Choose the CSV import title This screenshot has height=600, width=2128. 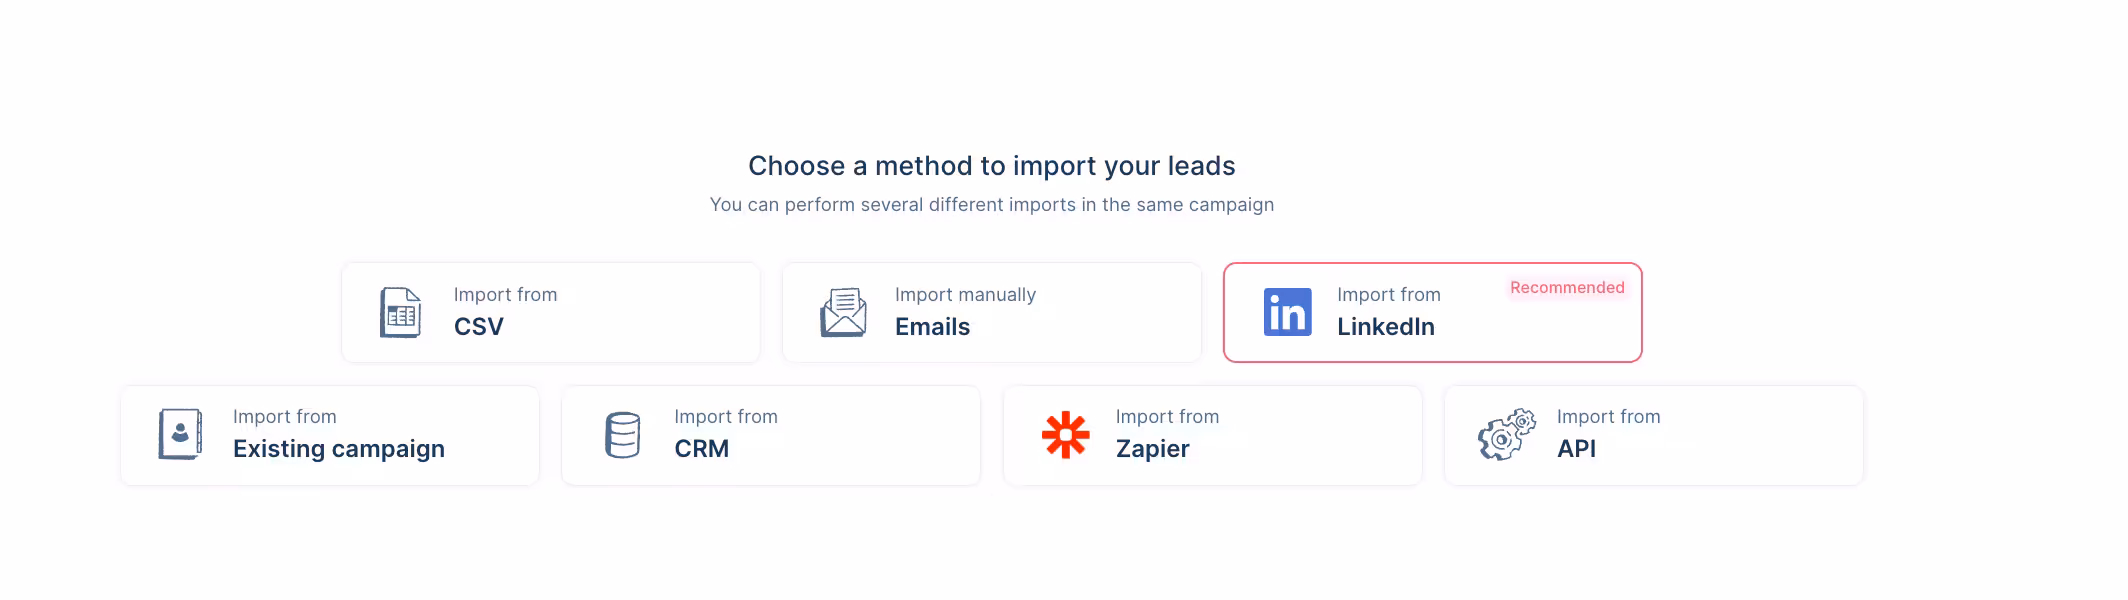[x=479, y=327]
